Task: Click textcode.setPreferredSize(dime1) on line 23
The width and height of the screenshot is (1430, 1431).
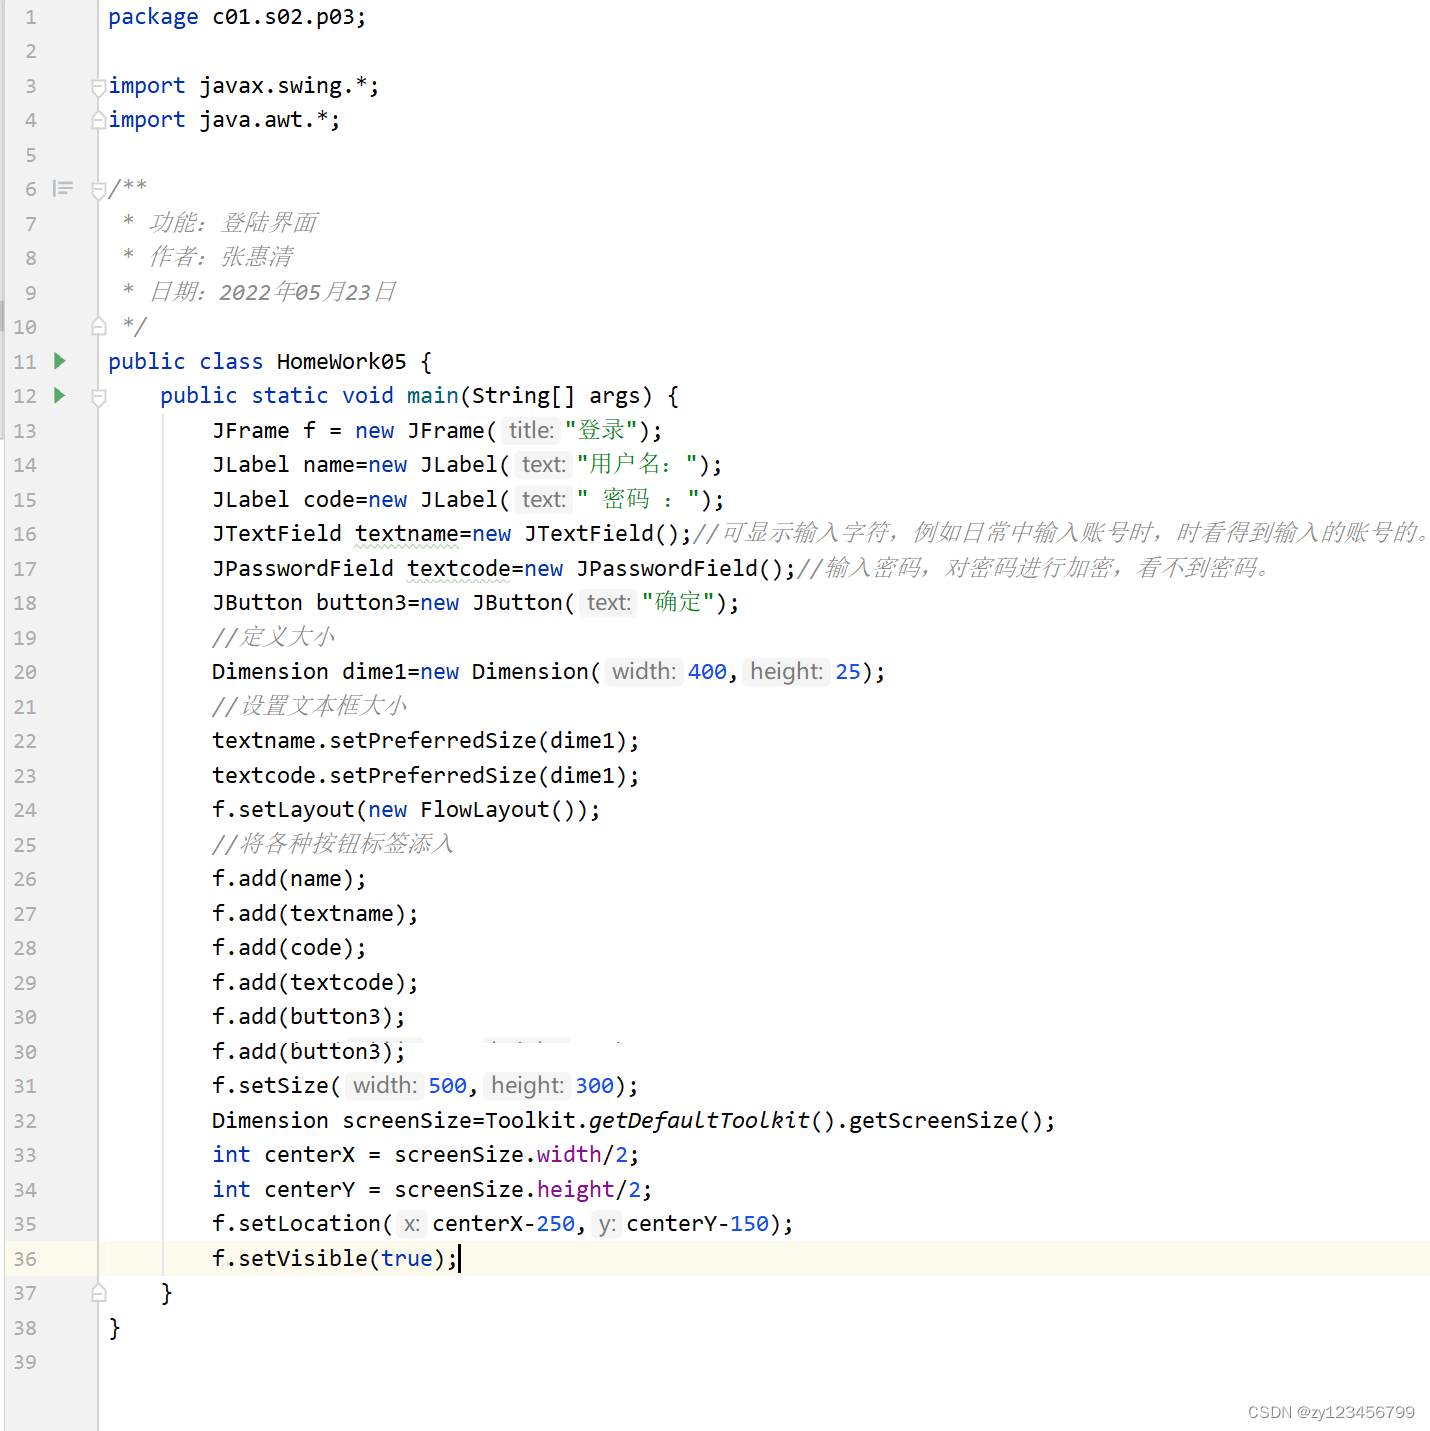Action: pos(426,776)
